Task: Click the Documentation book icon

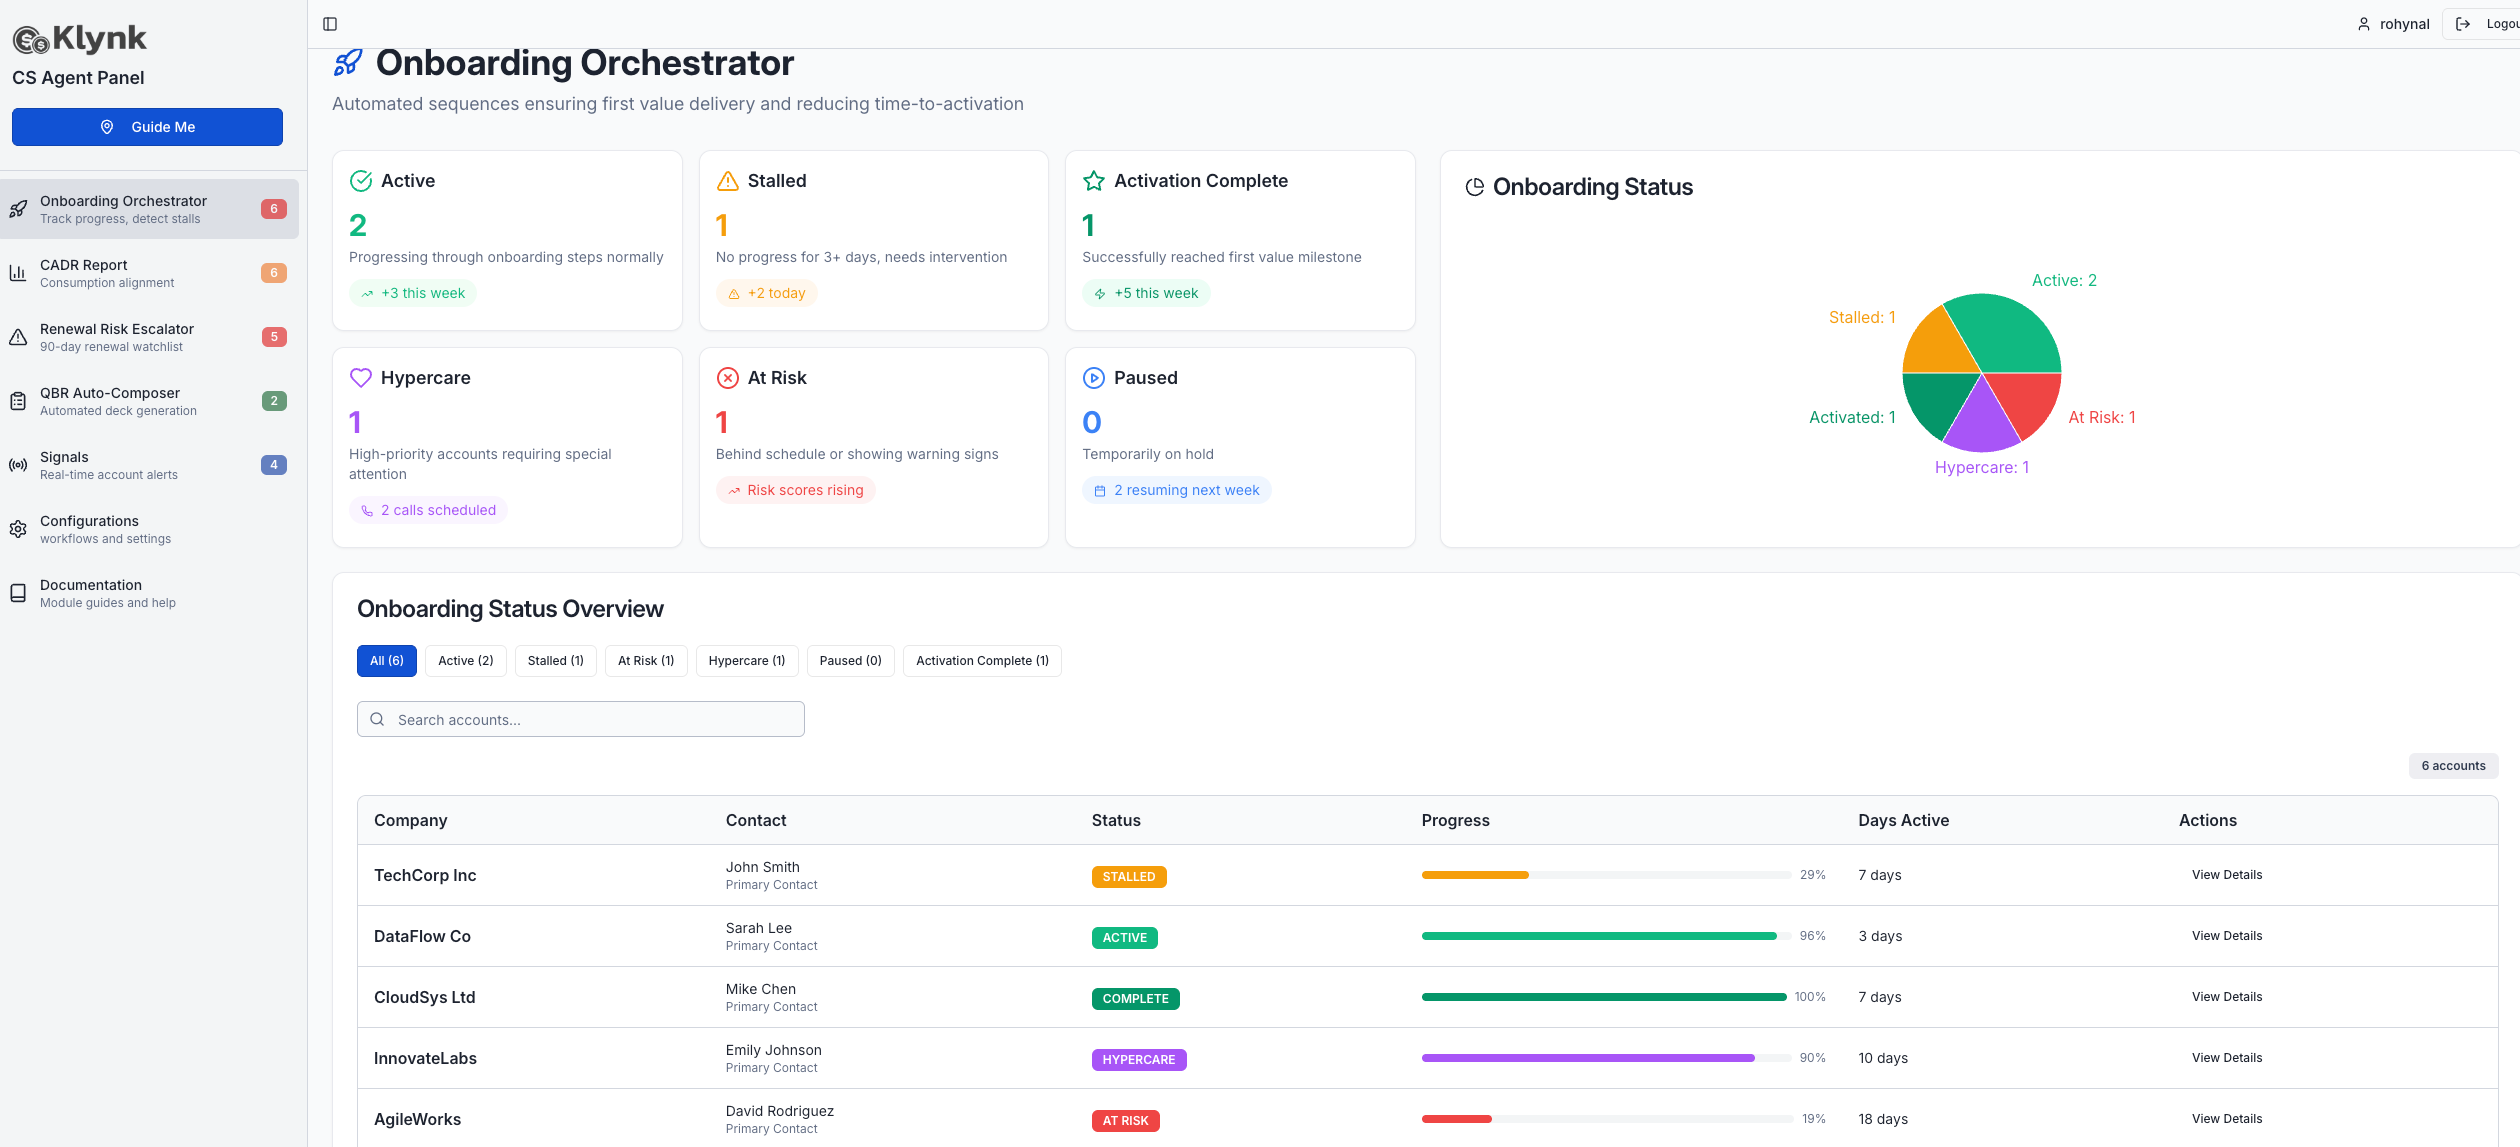Action: (18, 594)
